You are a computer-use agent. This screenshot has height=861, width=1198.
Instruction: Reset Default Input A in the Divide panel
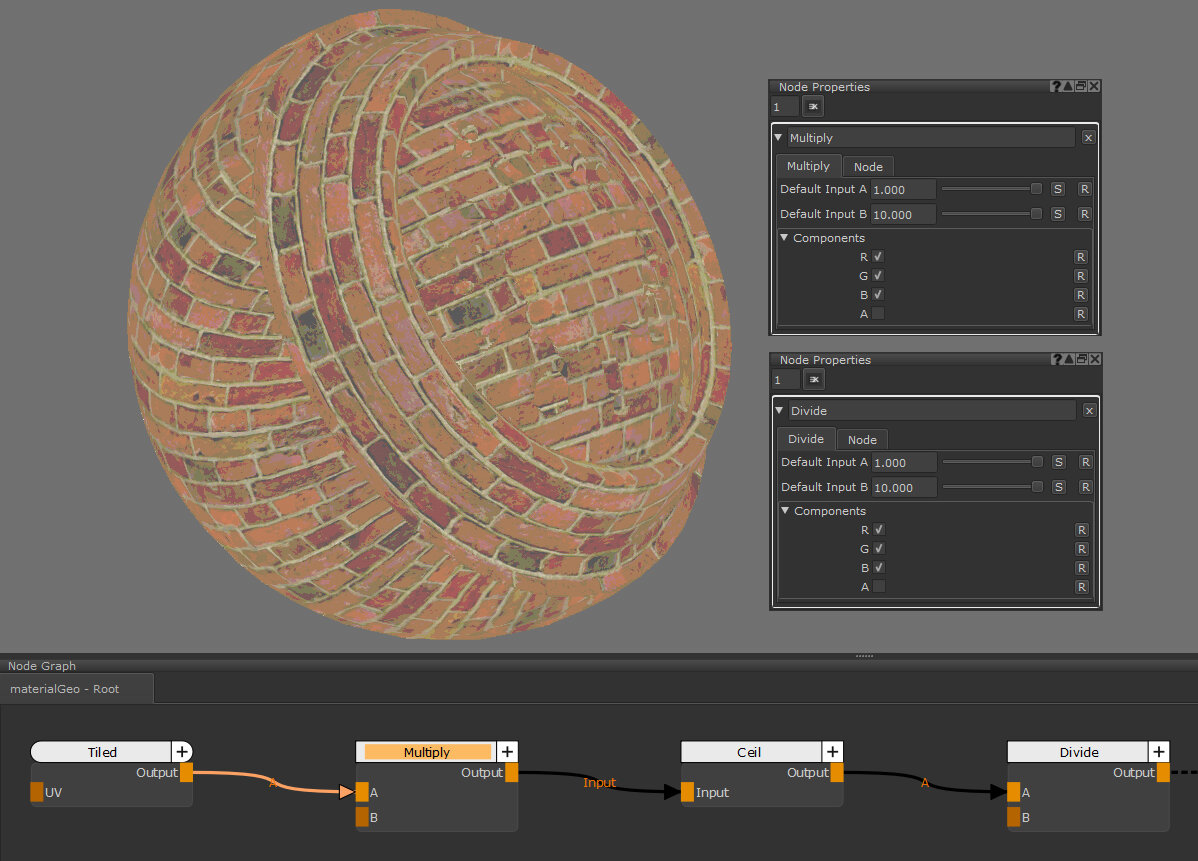tap(1085, 462)
